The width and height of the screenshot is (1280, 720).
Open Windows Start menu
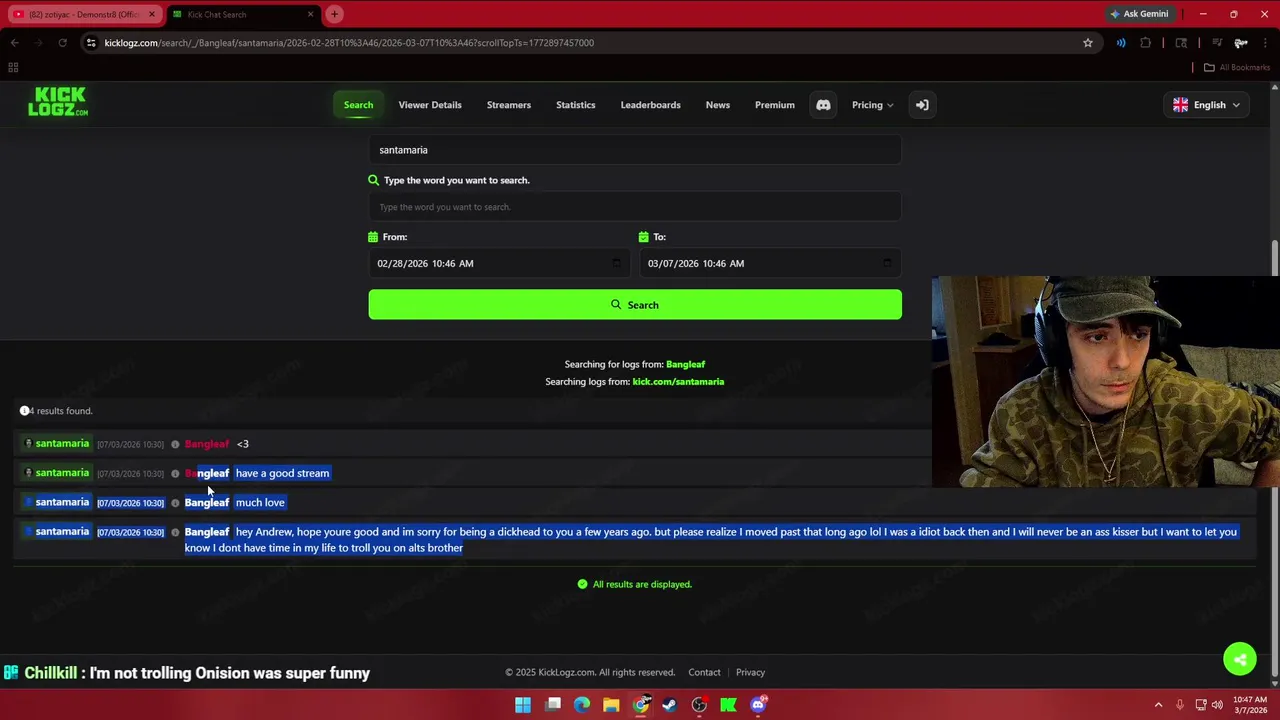pos(523,705)
